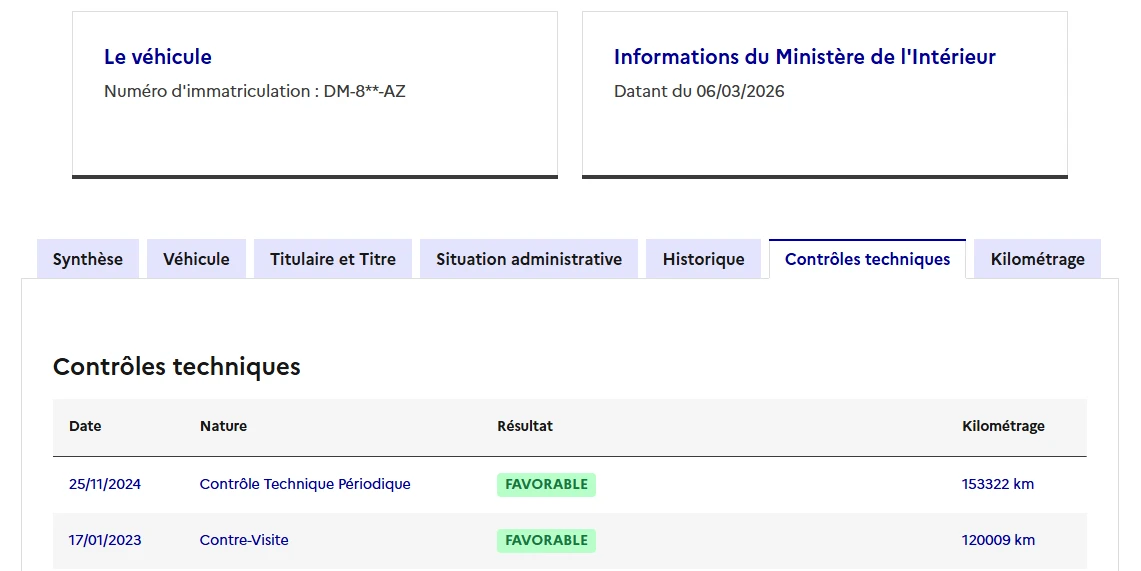Click the 17/01/2023 date entry
1141x571 pixels.
[x=105, y=540]
